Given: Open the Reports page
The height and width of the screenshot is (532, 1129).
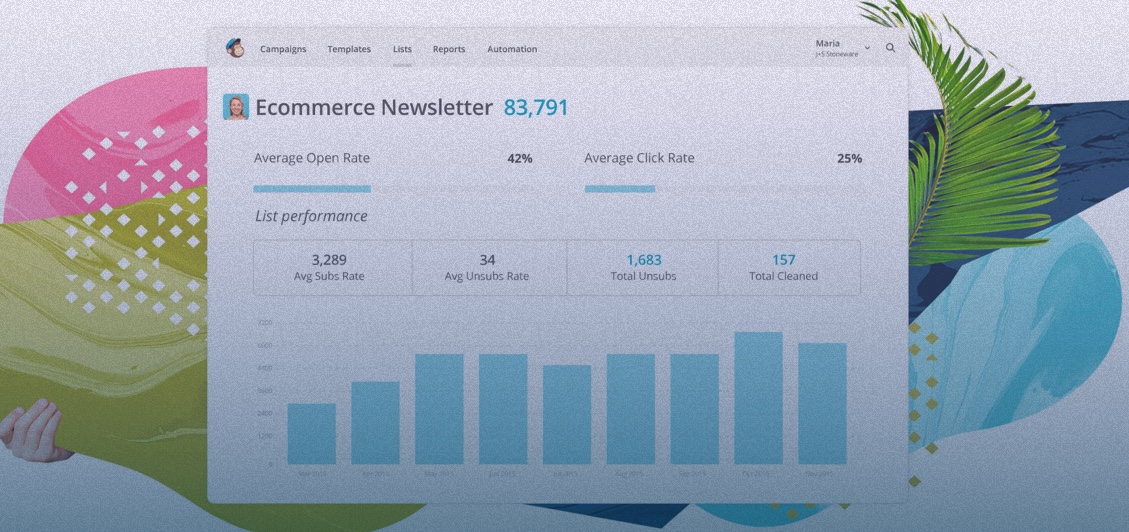Looking at the screenshot, I should [449, 49].
